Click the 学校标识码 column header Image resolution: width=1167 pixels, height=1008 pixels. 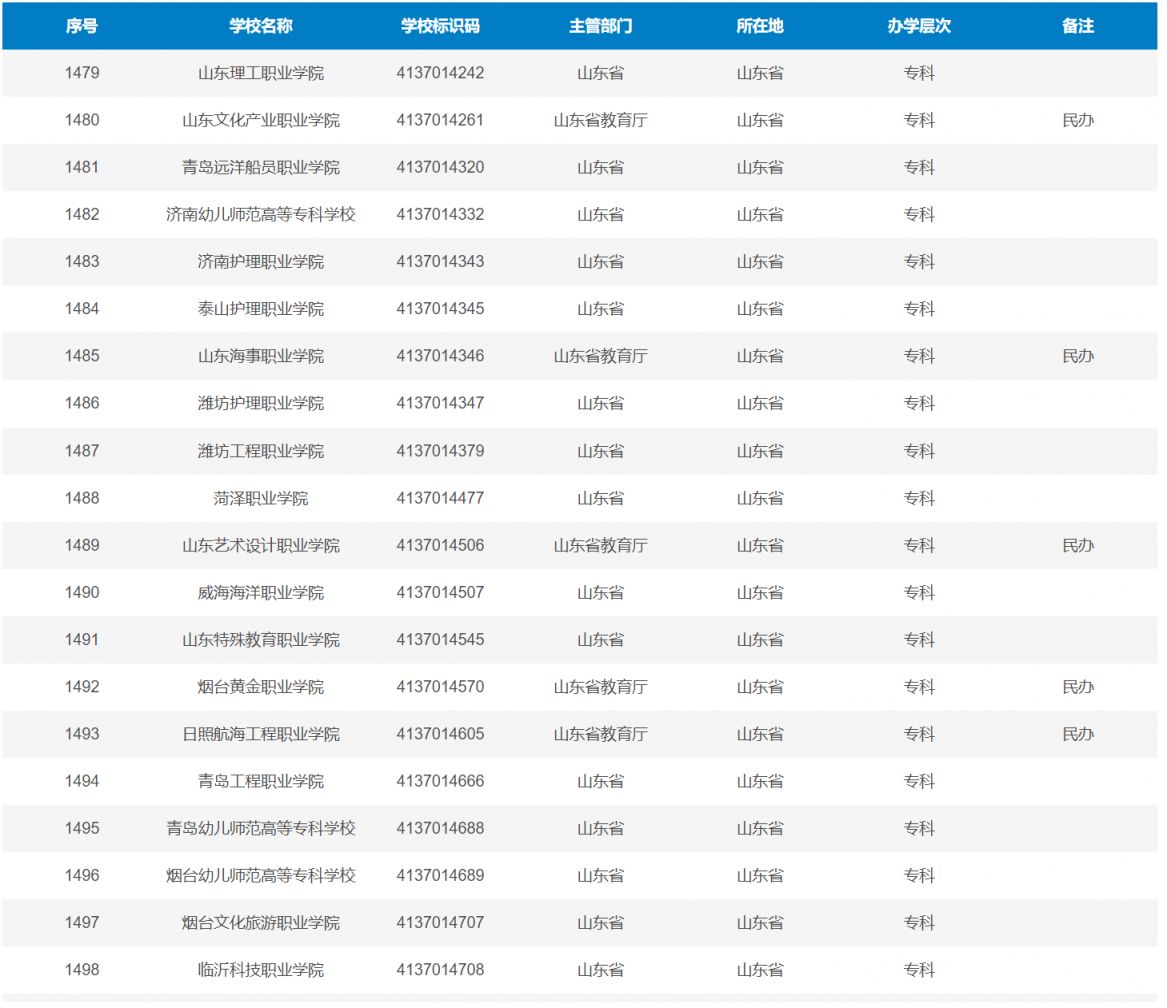pos(440,26)
